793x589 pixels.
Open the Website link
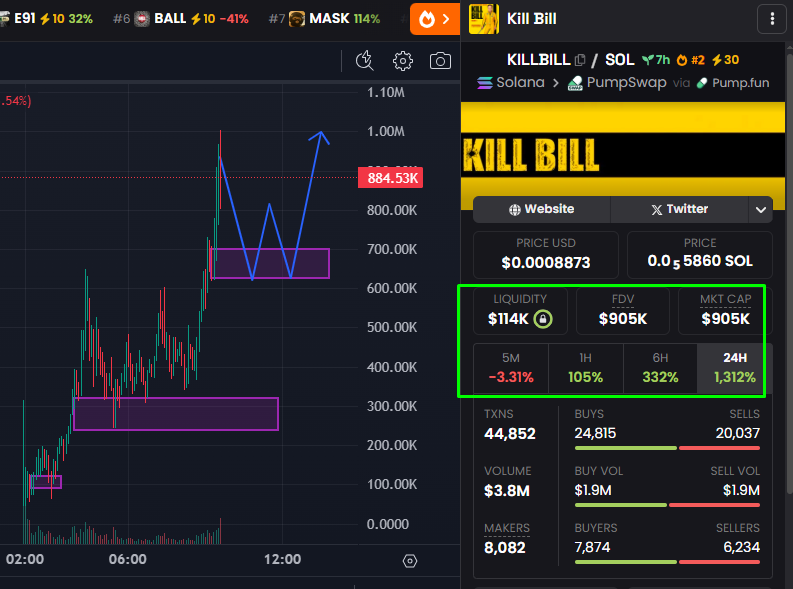tap(542, 209)
